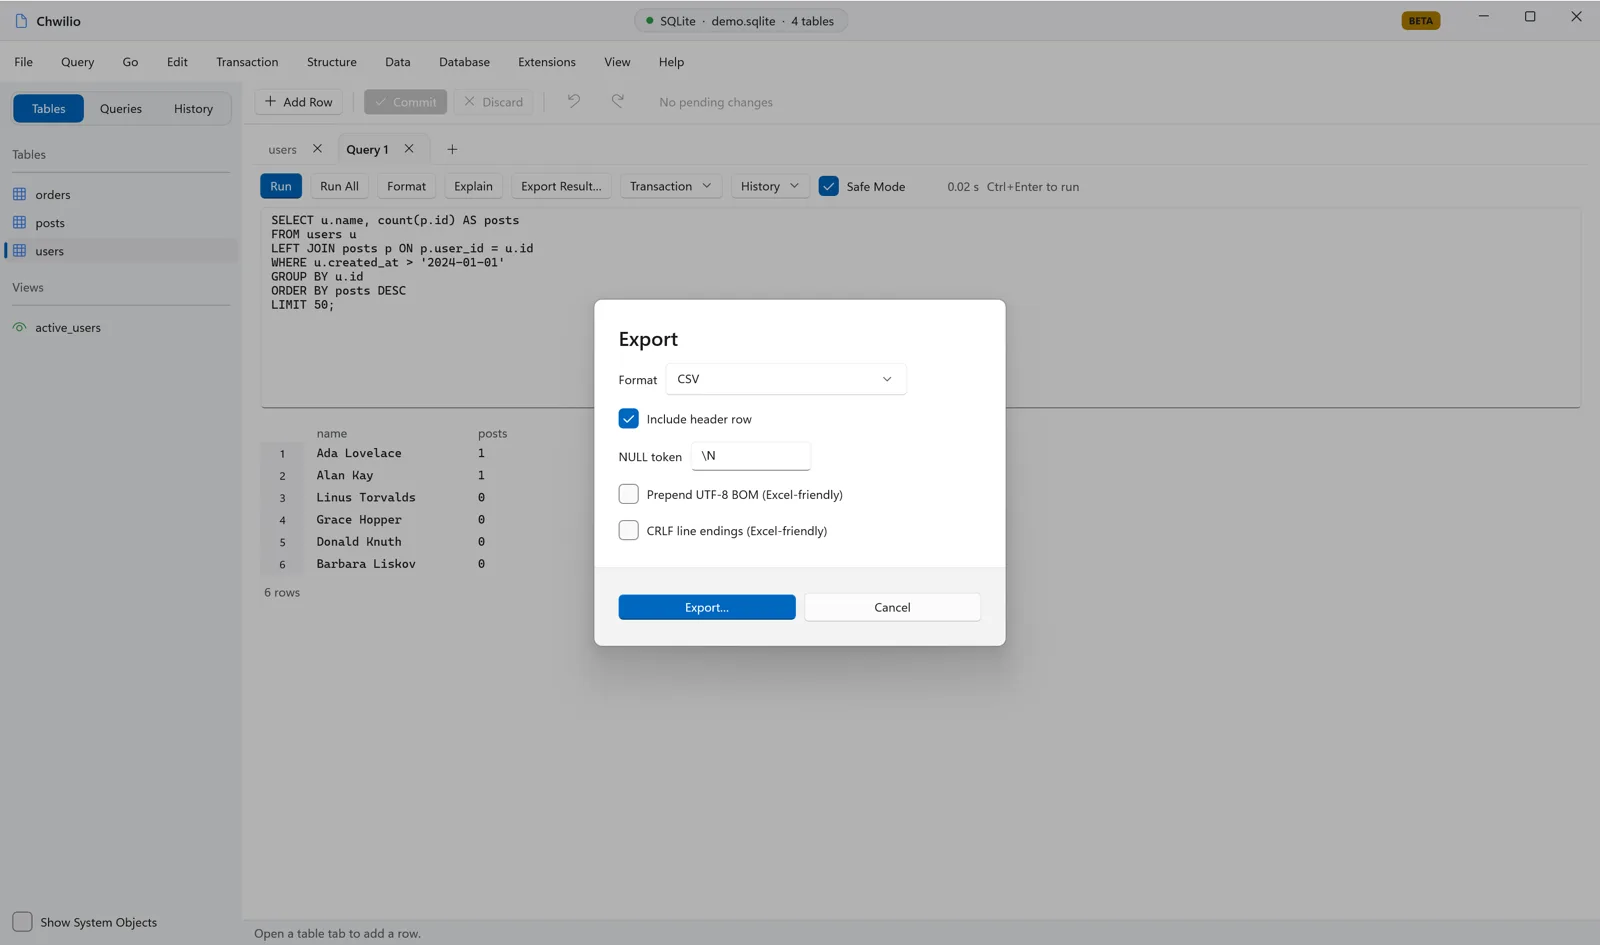Click row number 5 in results
This screenshot has width=1600, height=945.
[x=282, y=542]
